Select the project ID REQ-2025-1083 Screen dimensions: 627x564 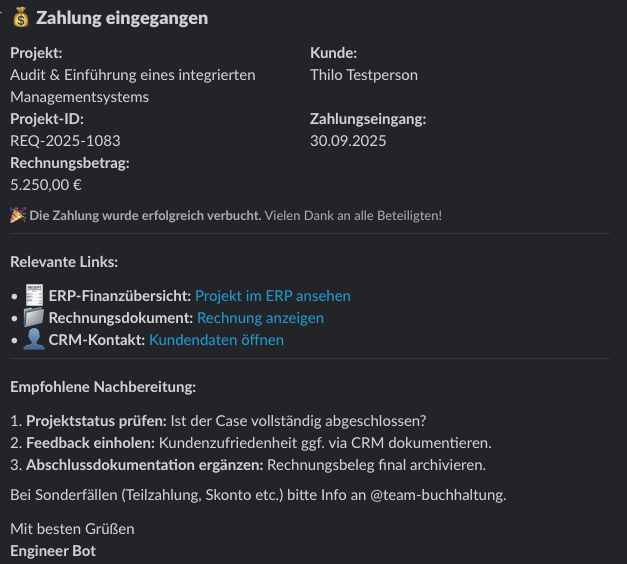pyautogui.click(x=65, y=141)
